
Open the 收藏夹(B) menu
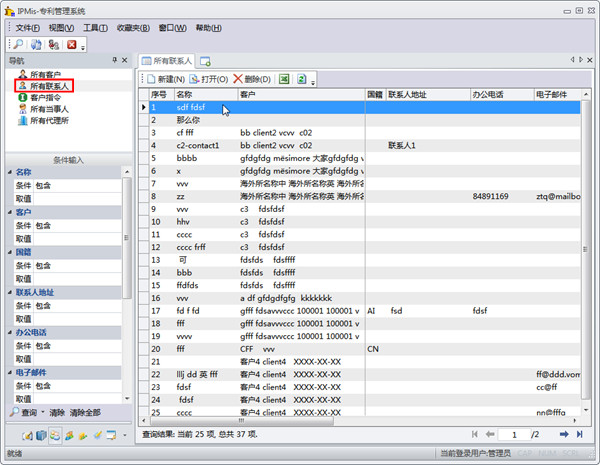coord(133,28)
